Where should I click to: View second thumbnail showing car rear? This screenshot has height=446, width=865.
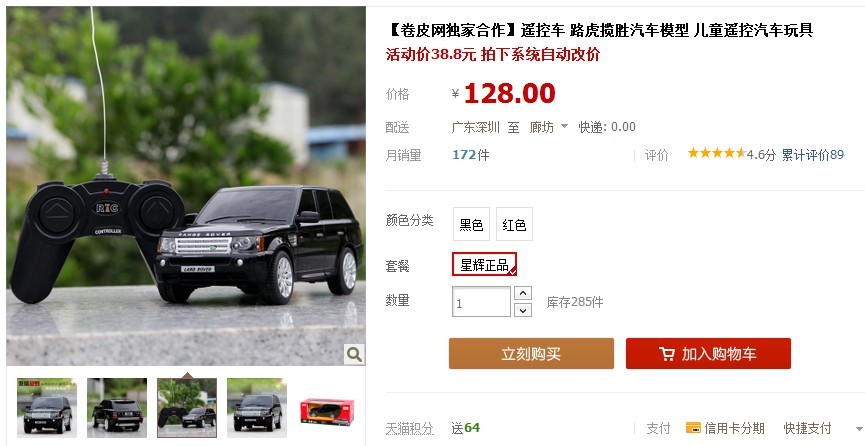(x=117, y=407)
